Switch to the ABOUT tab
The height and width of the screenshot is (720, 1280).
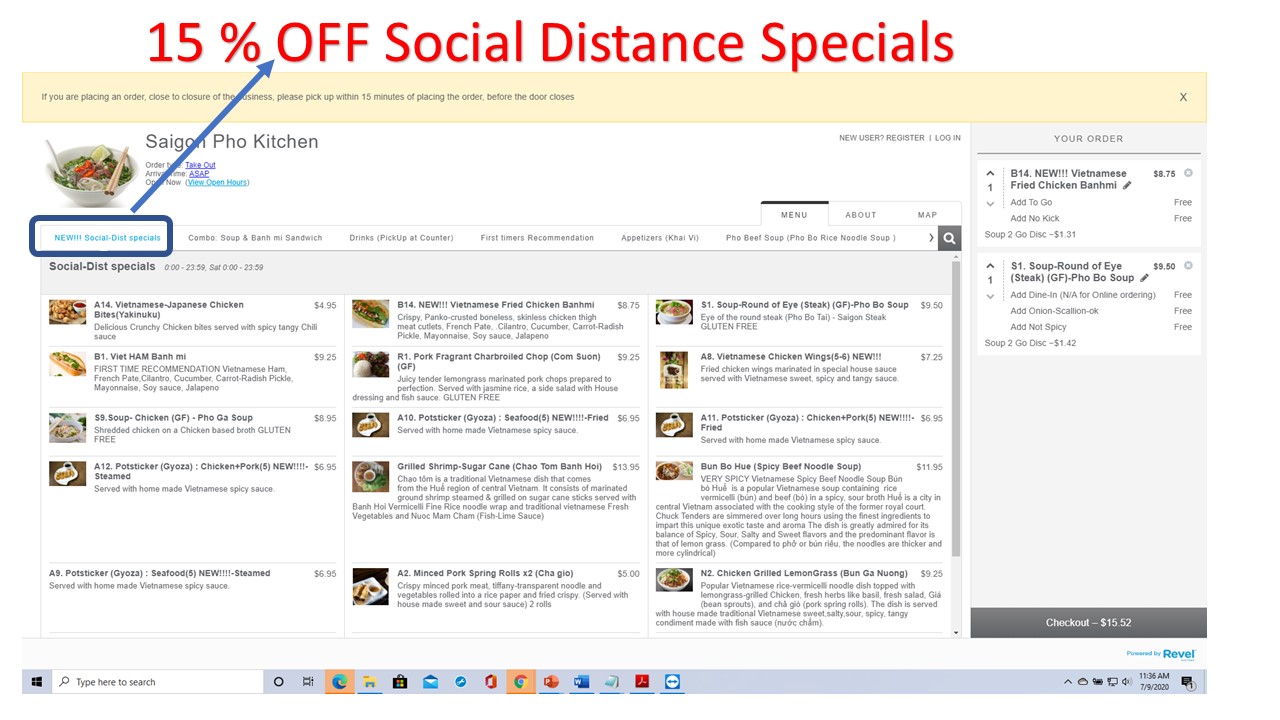pos(860,215)
